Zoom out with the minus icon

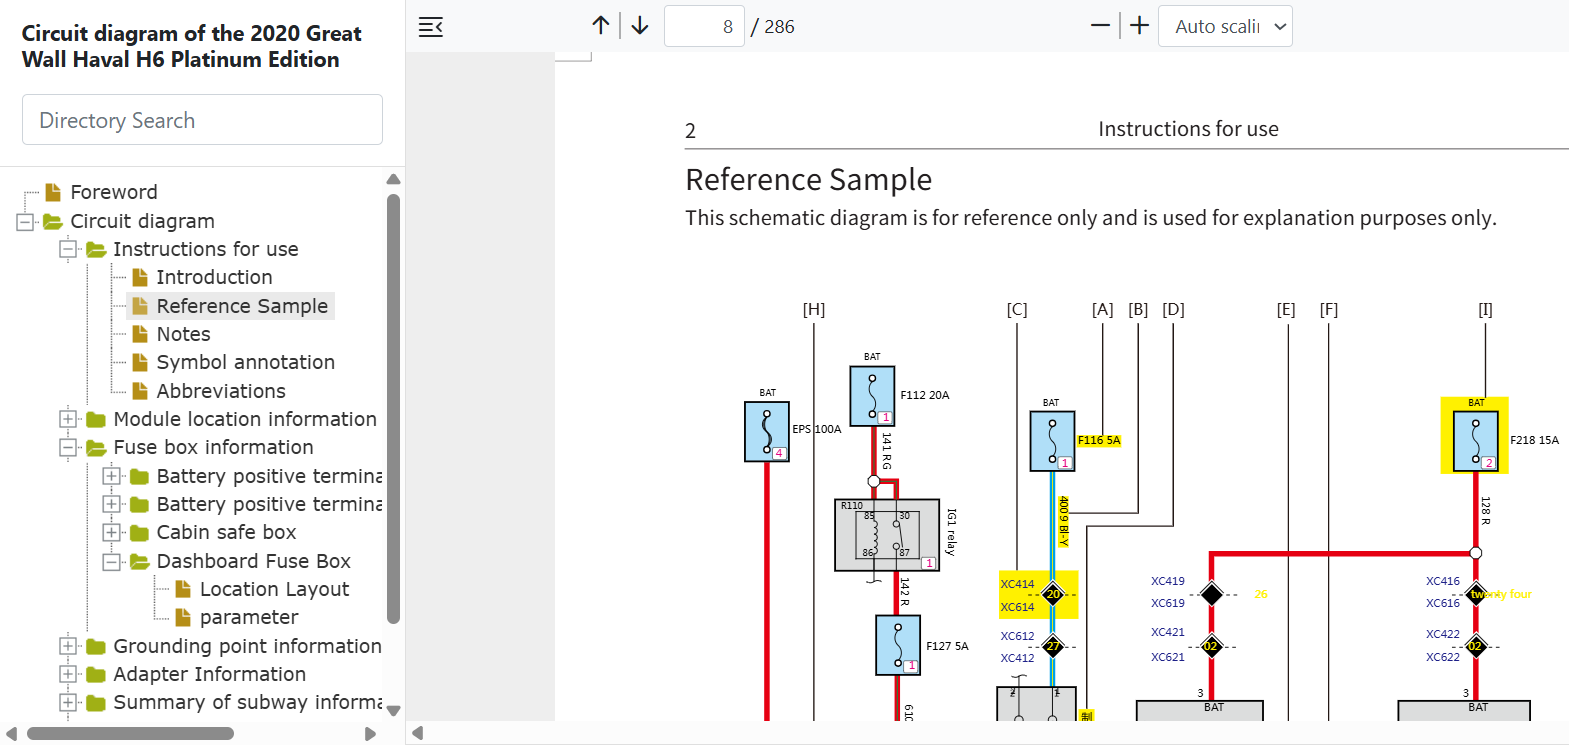pyautogui.click(x=1100, y=26)
